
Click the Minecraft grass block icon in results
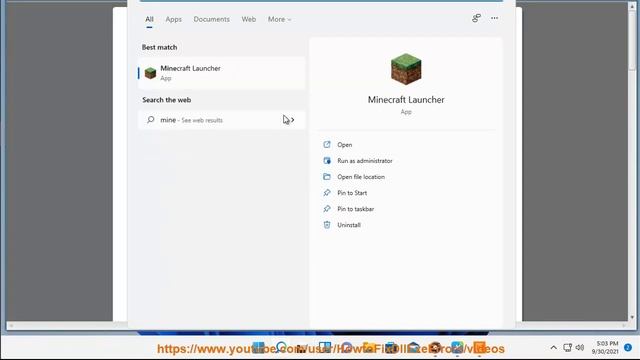150,73
